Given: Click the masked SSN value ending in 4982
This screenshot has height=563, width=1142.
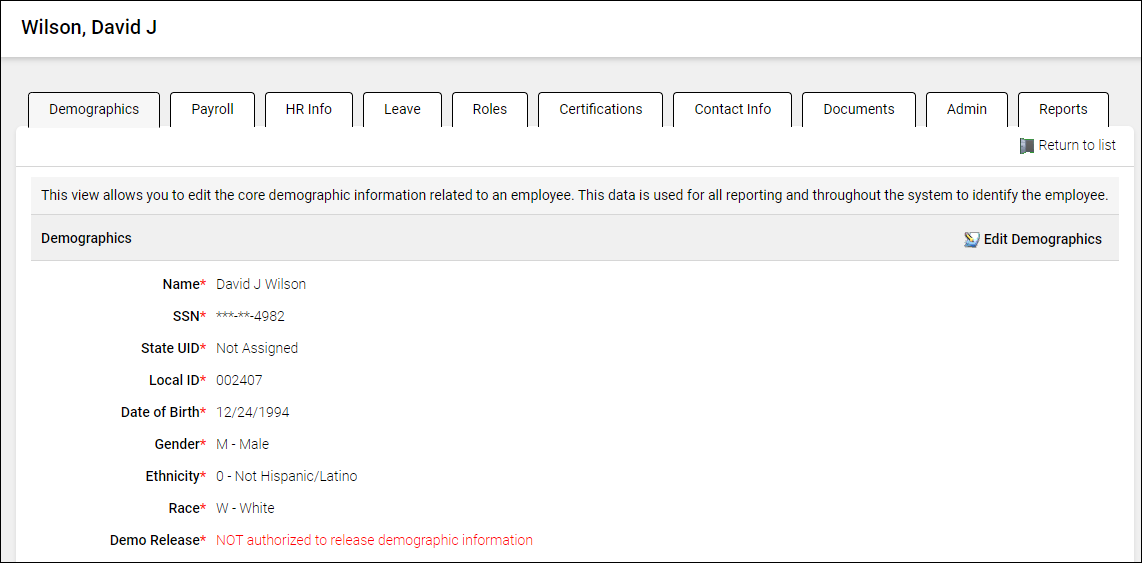Looking at the screenshot, I should 250,317.
